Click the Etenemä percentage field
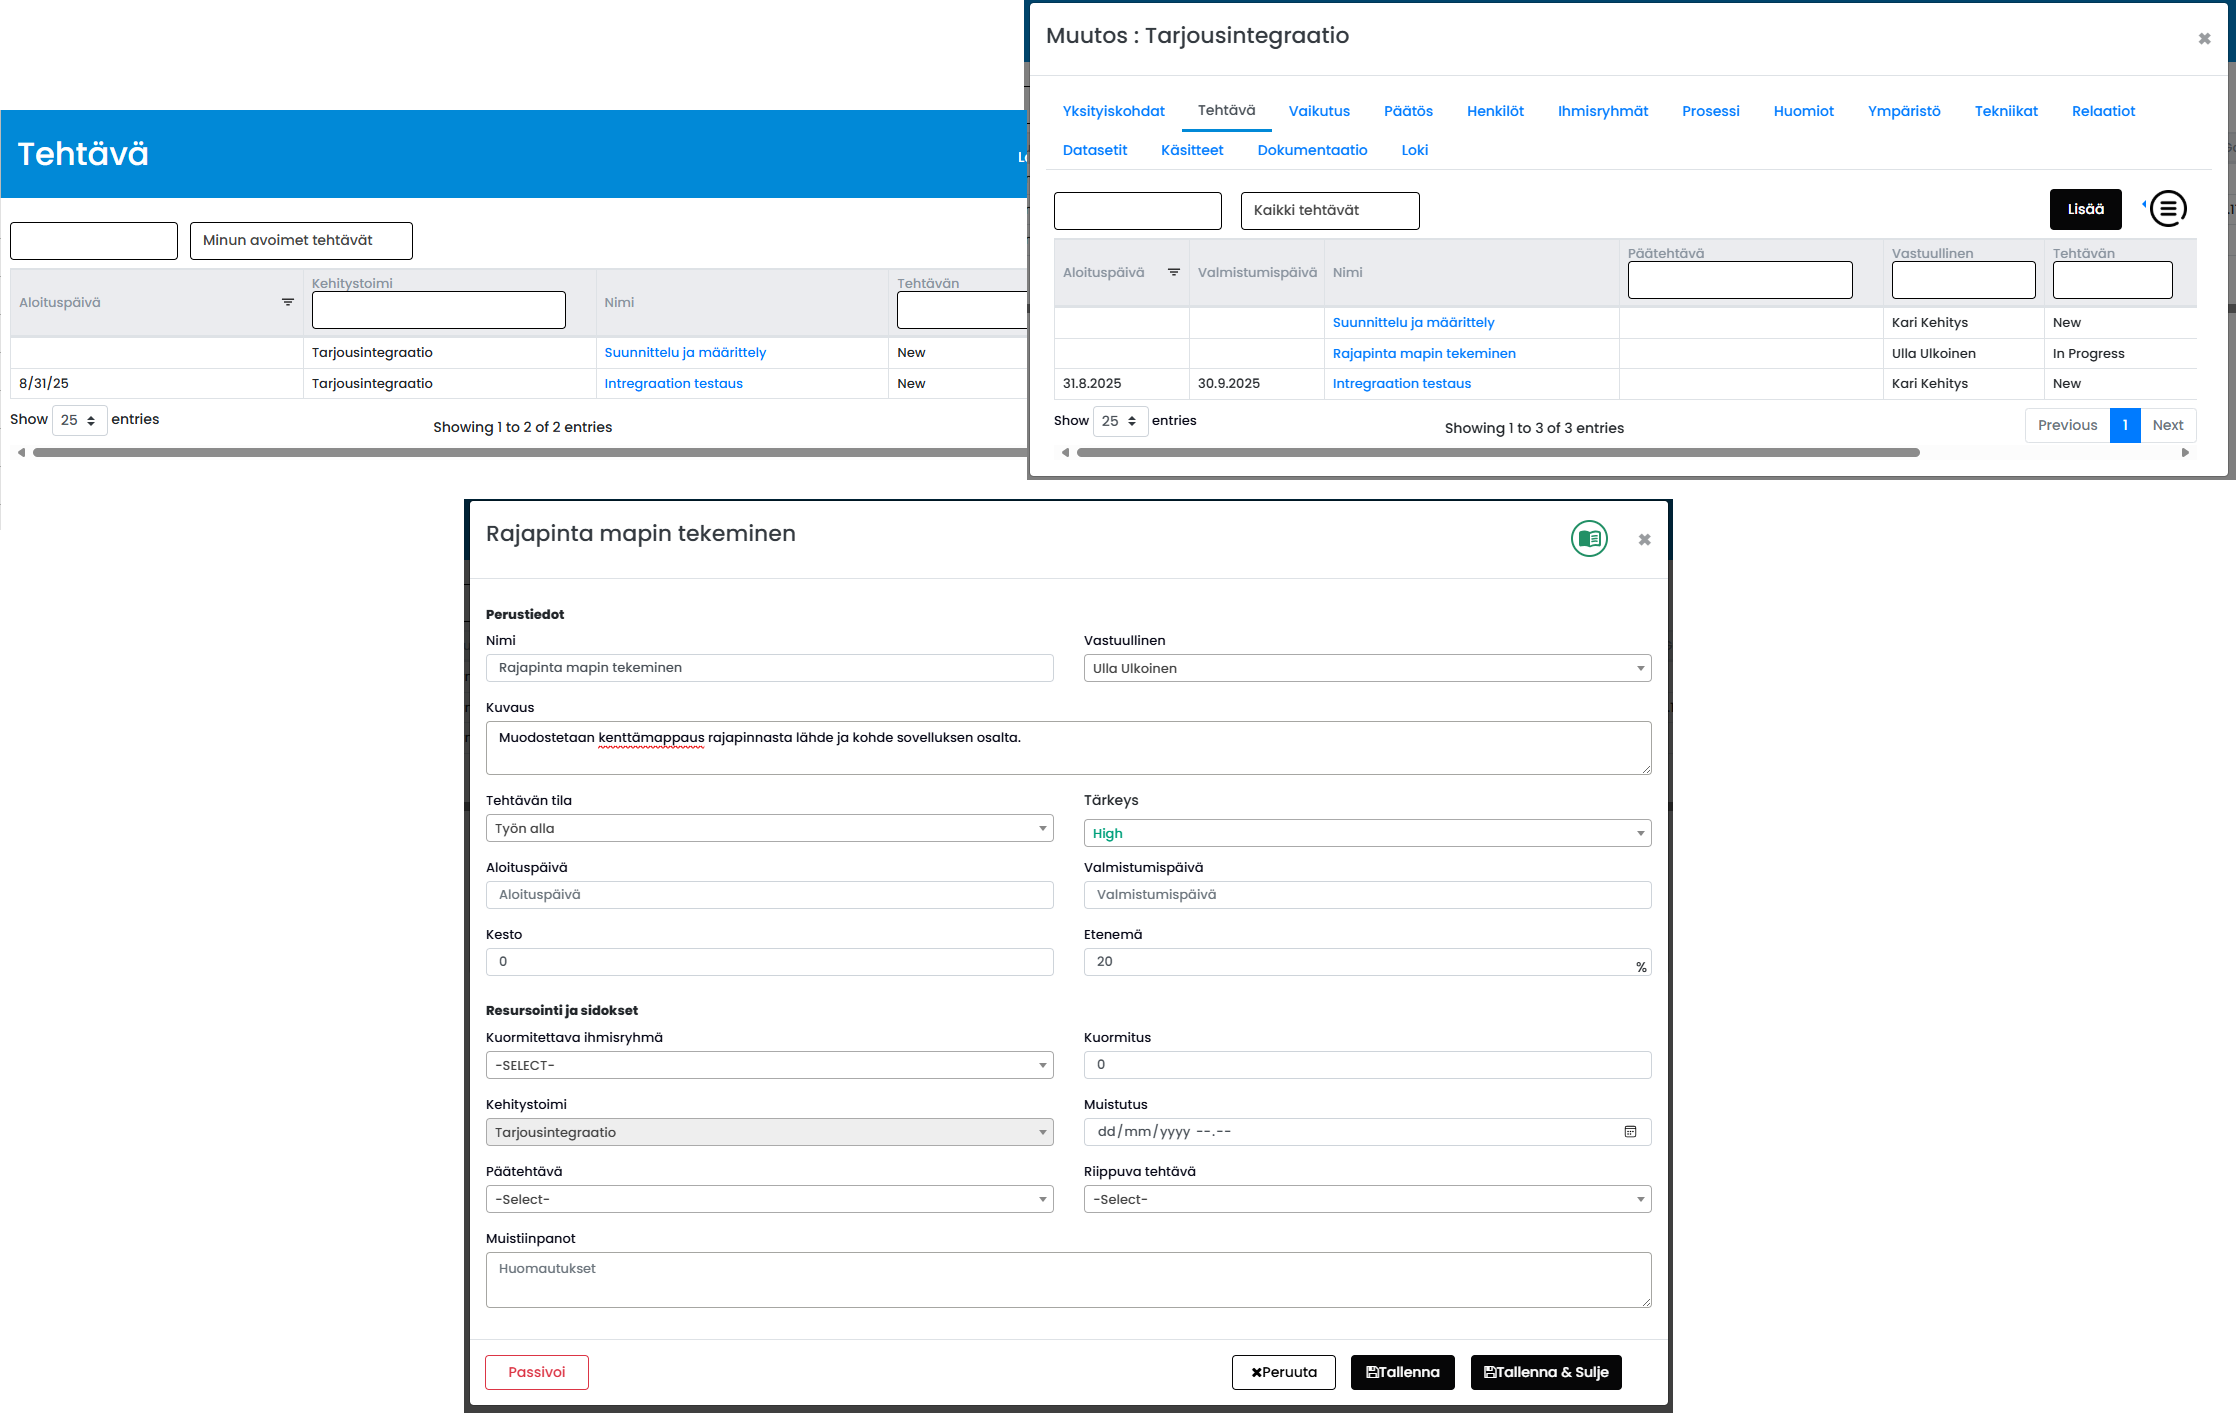2236x1413 pixels. tap(1360, 962)
